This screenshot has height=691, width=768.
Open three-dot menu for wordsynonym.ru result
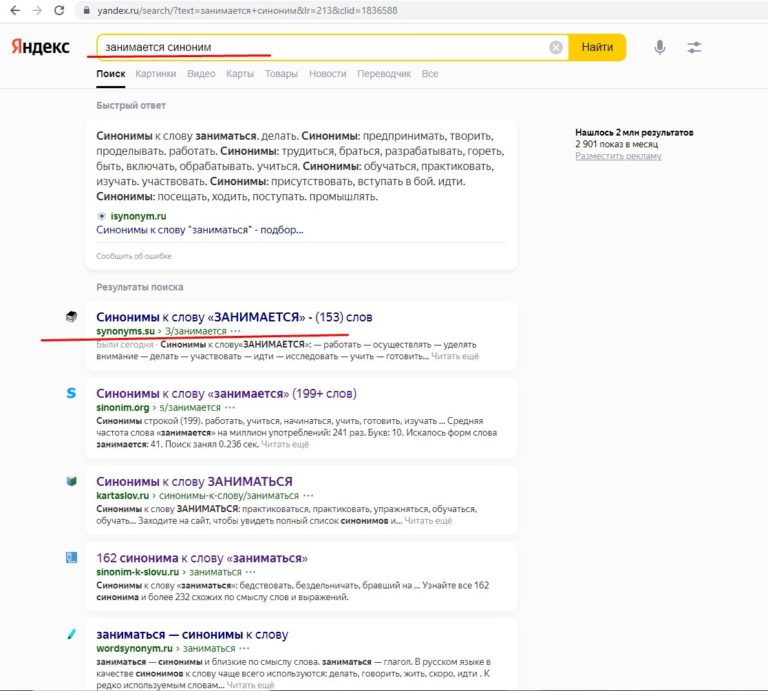pyautogui.click(x=244, y=648)
